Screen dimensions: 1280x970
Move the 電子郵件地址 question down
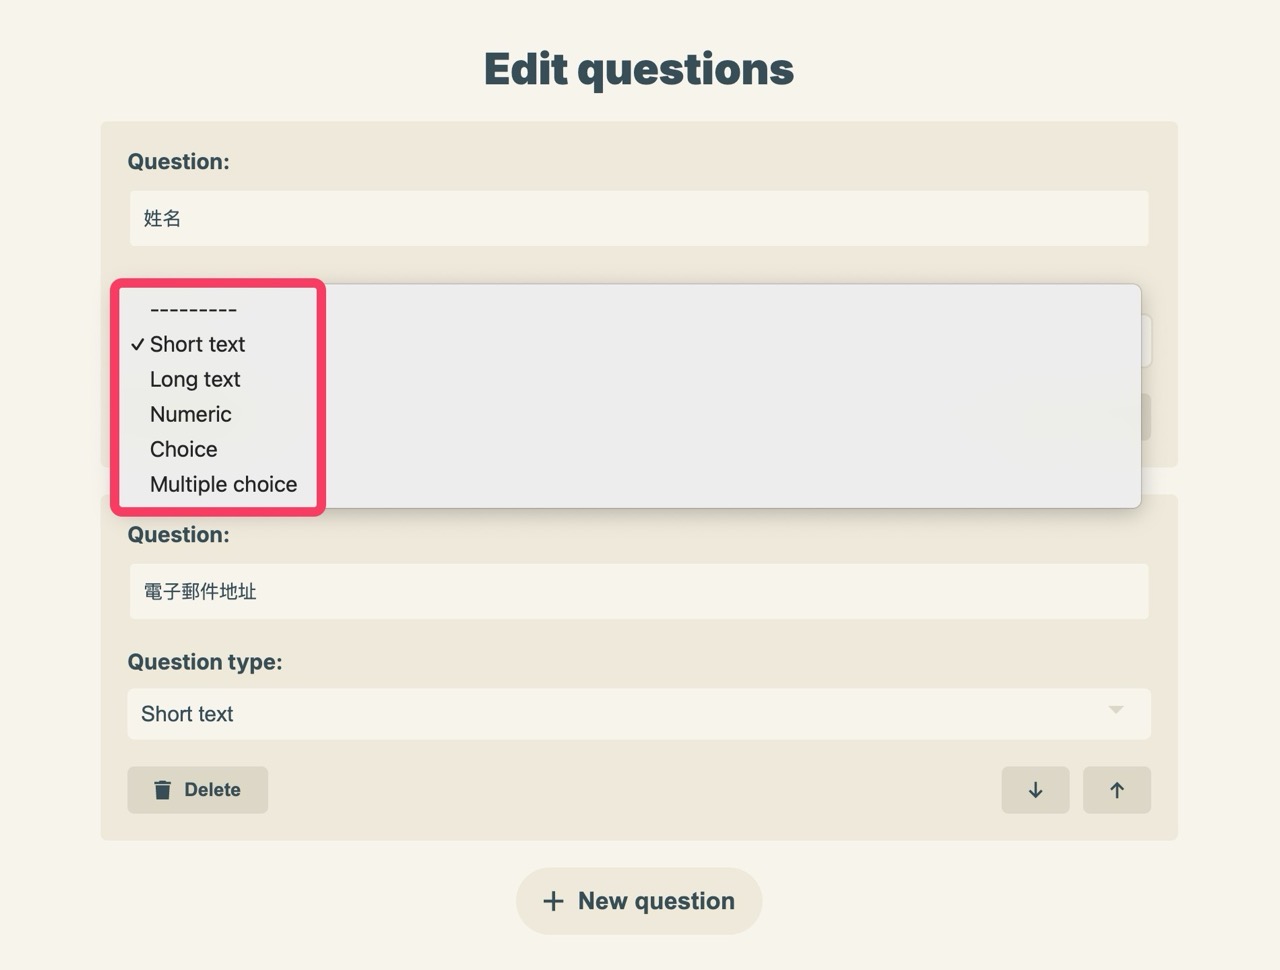point(1035,790)
